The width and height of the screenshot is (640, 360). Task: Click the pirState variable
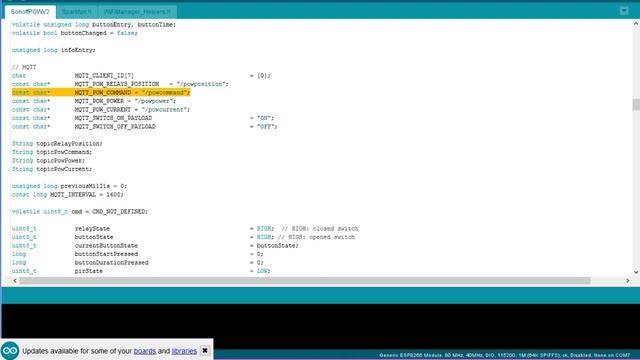[89, 271]
